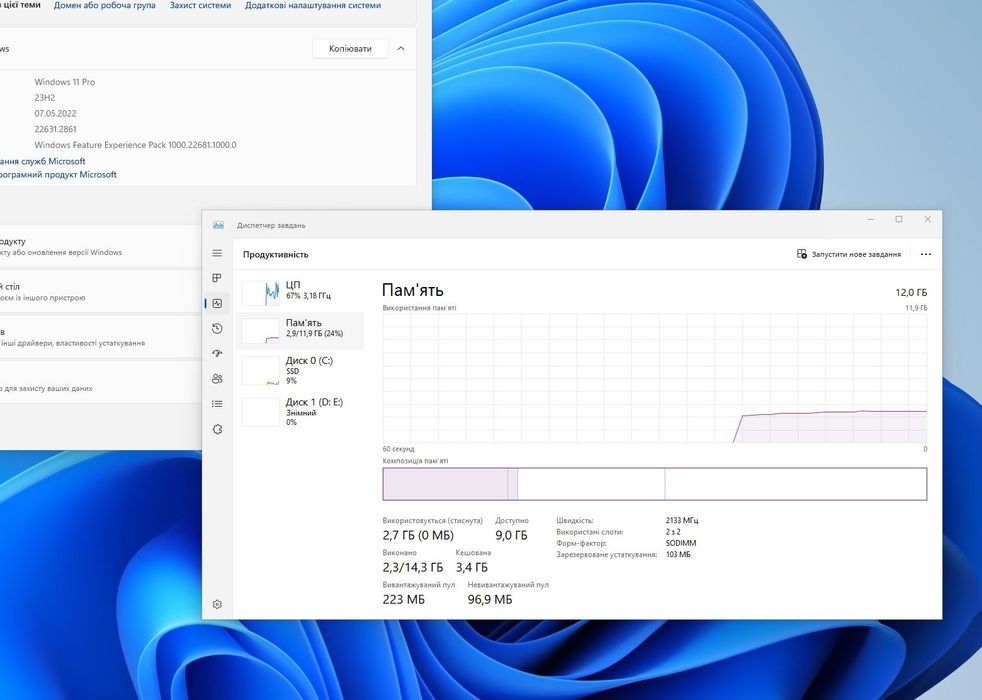Click available memory '9,0 ГБ' value
The image size is (982, 700).
511,535
